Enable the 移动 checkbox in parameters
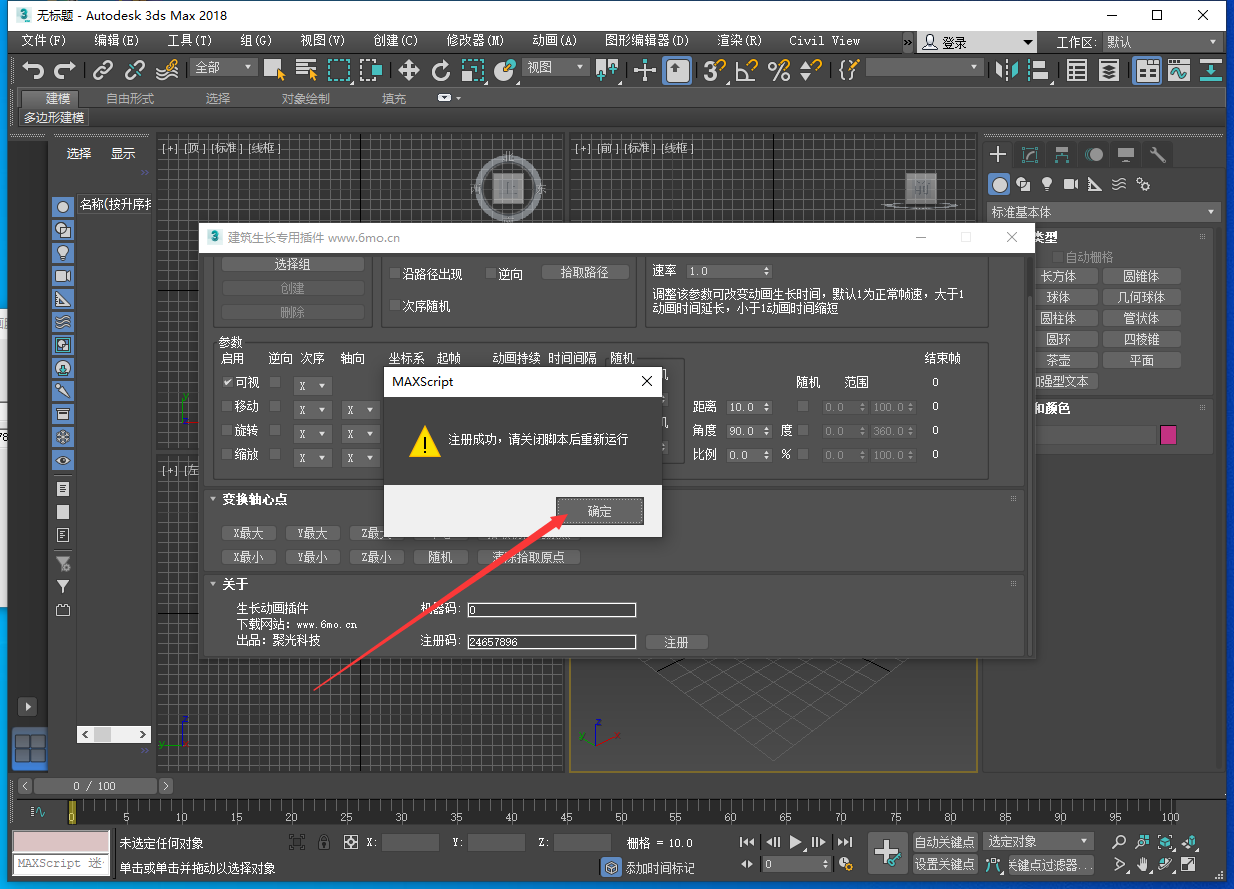 click(x=228, y=406)
